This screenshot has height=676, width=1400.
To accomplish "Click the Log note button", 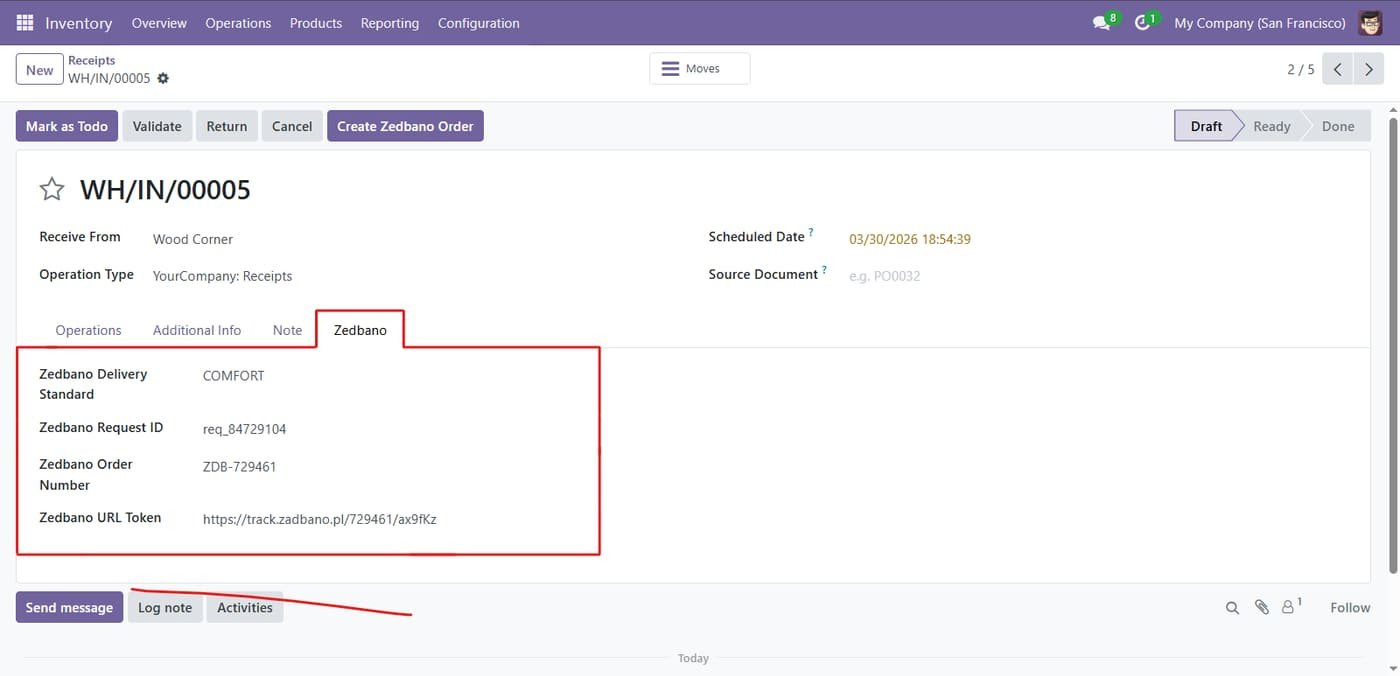I will click(x=165, y=607).
